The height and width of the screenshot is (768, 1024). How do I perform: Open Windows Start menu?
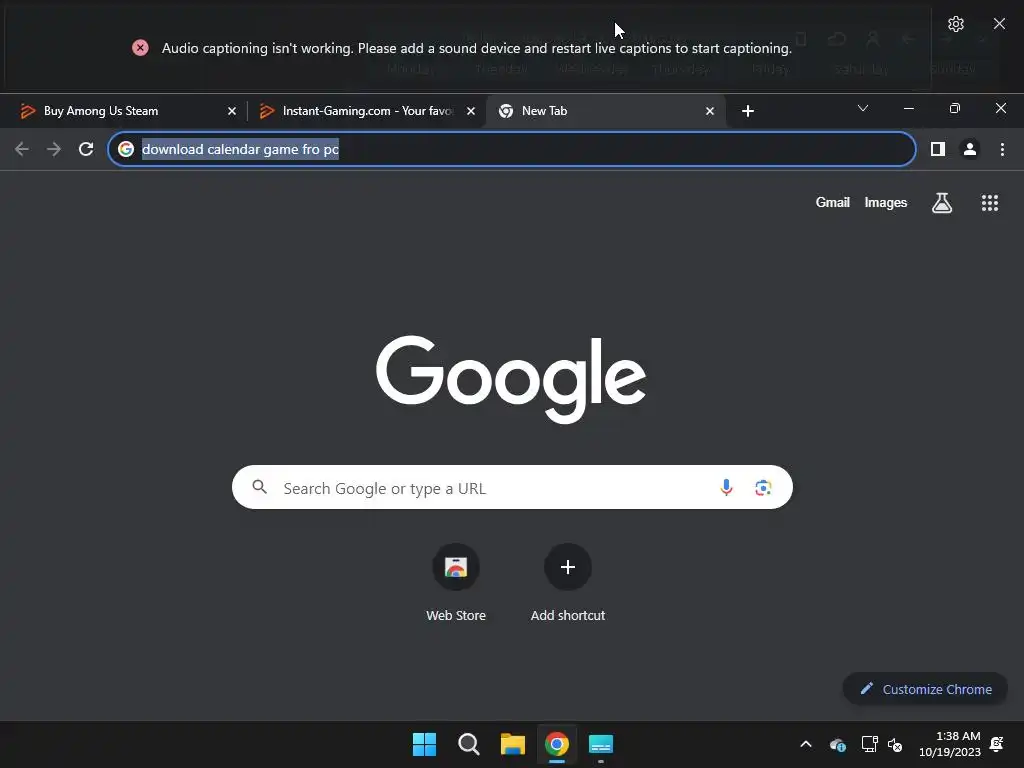[x=424, y=744]
